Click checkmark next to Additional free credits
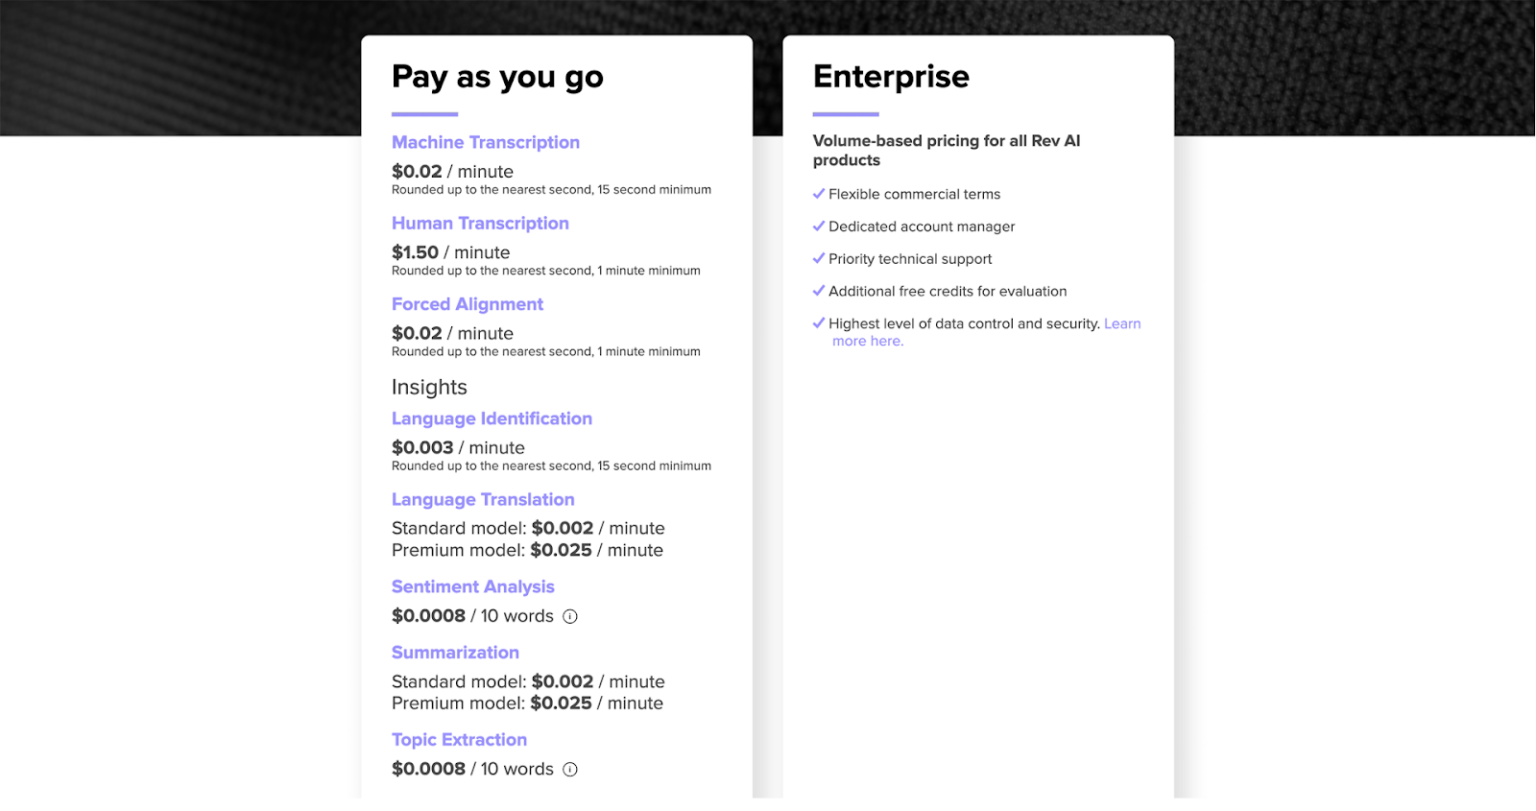Screen dimensions: 1536x811 819,291
